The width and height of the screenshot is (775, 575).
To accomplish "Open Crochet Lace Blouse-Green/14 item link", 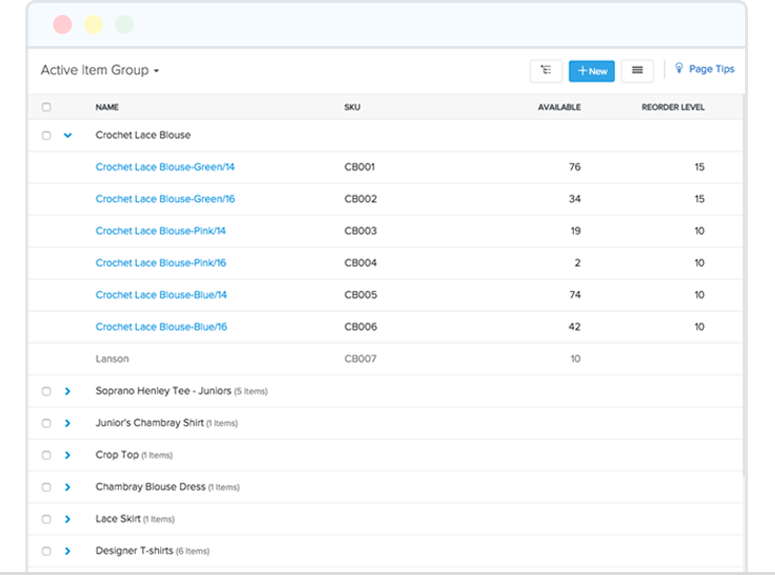I will 165,167.
